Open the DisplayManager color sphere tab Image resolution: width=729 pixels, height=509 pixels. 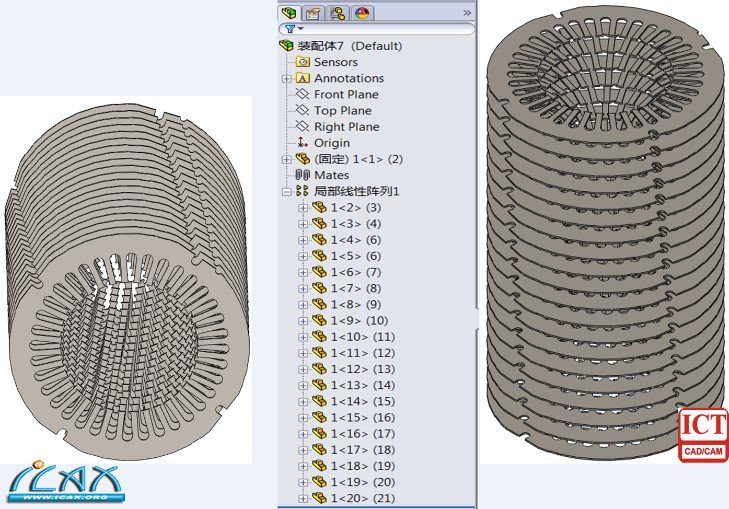361,13
